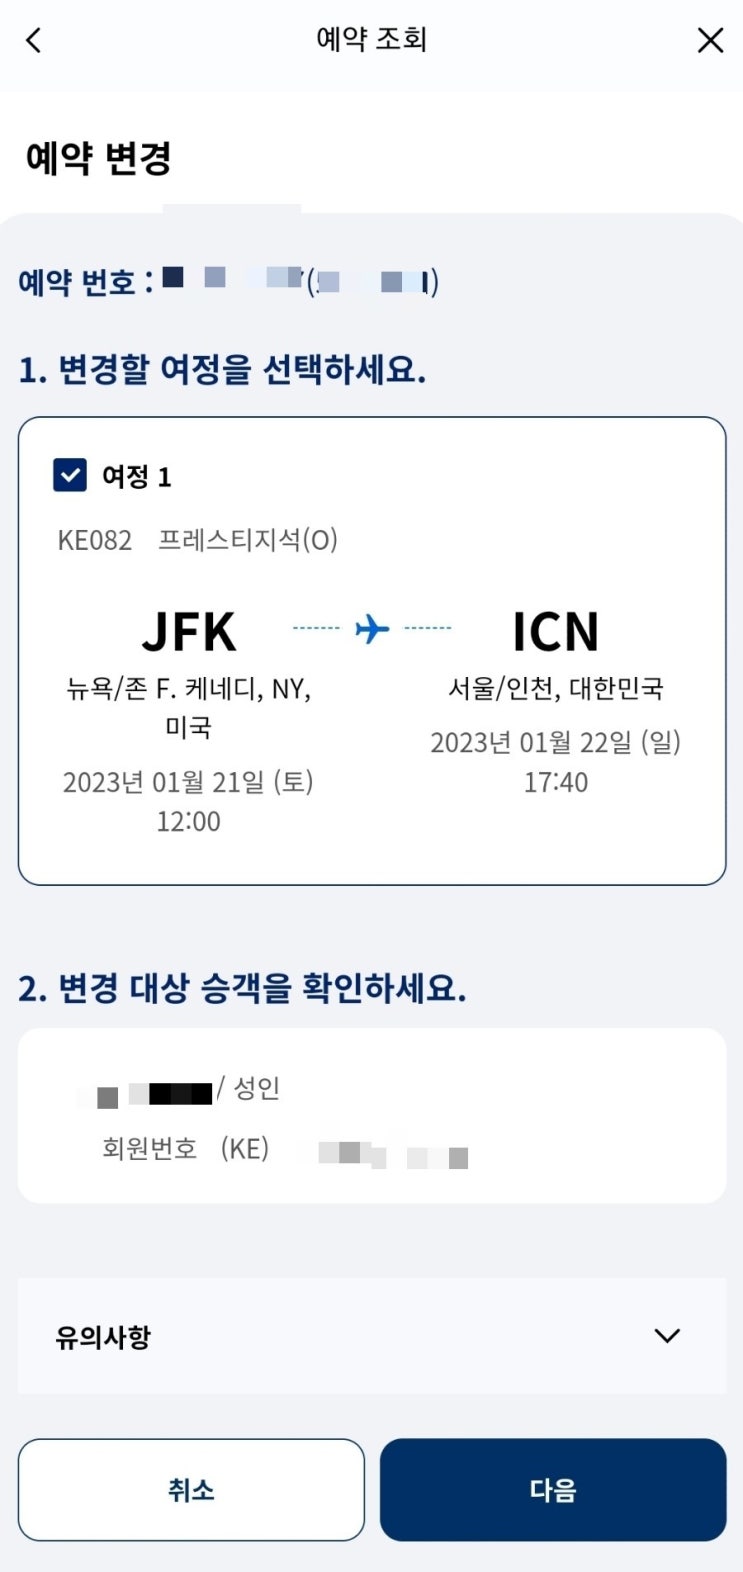
Task: Tap the 회원번호 (KE) label
Action: [186, 1148]
